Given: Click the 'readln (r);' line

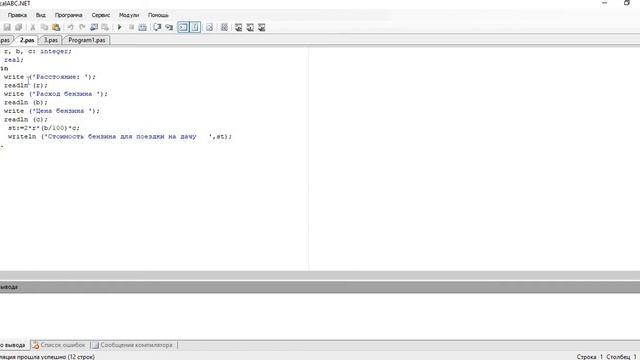Looking at the screenshot, I should pyautogui.click(x=26, y=85).
